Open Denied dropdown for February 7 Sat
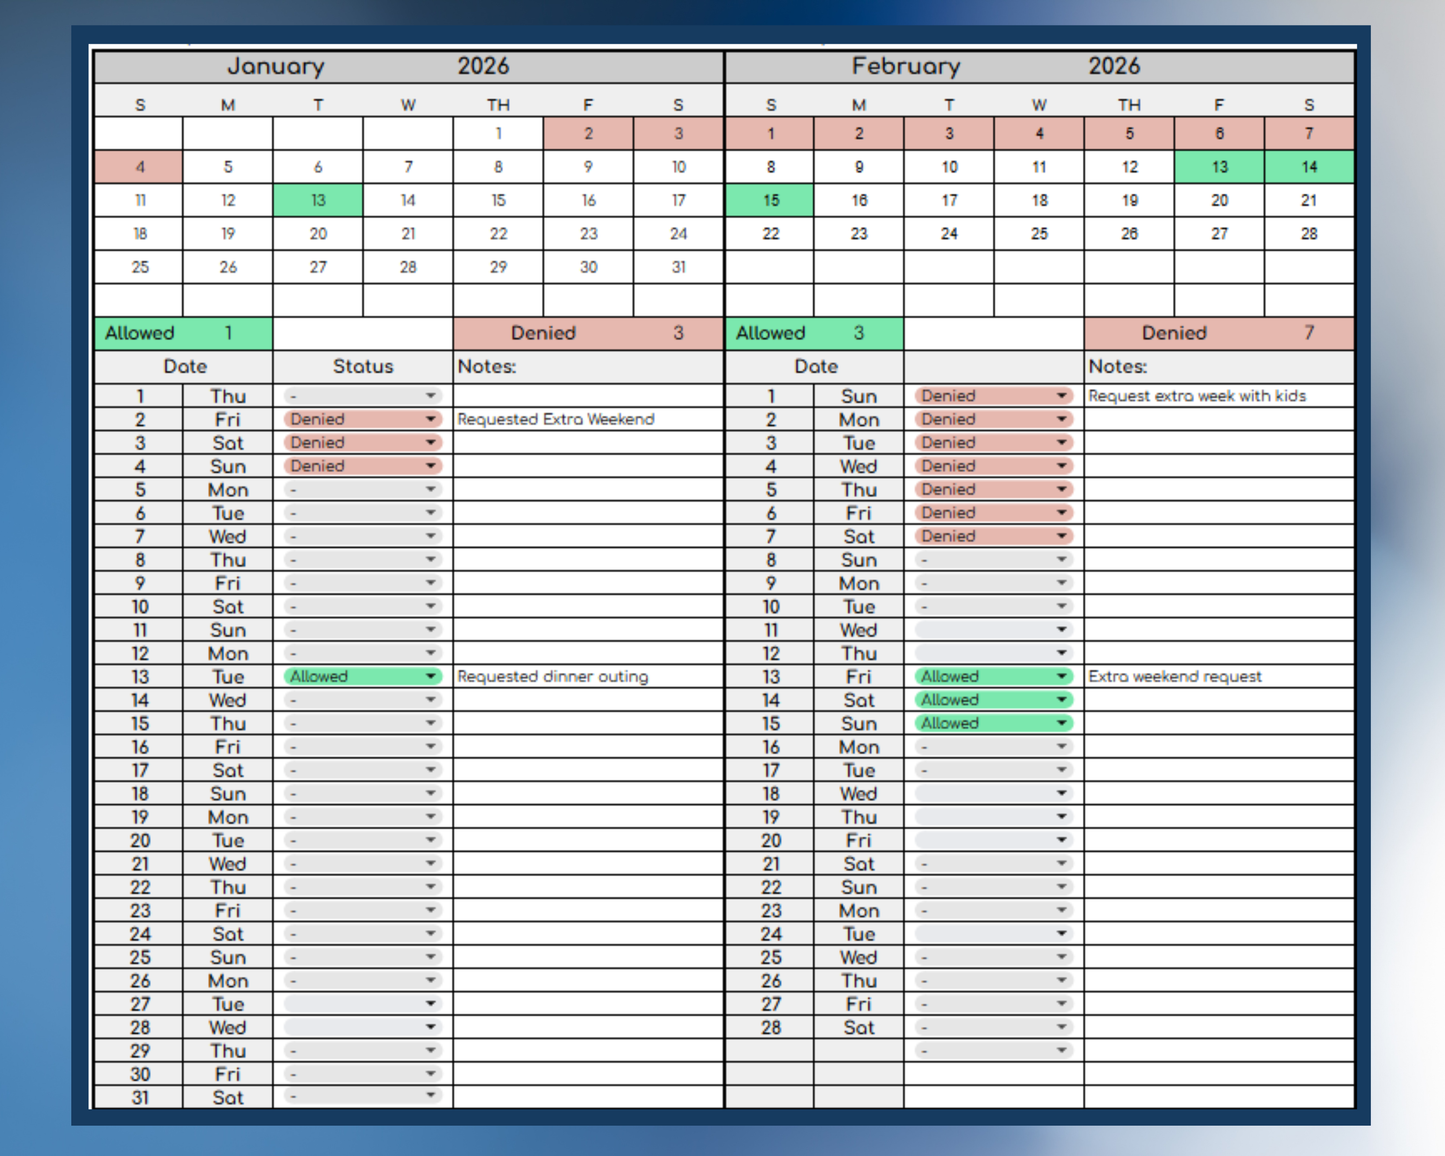Viewport: 1445px width, 1156px height. [994, 536]
